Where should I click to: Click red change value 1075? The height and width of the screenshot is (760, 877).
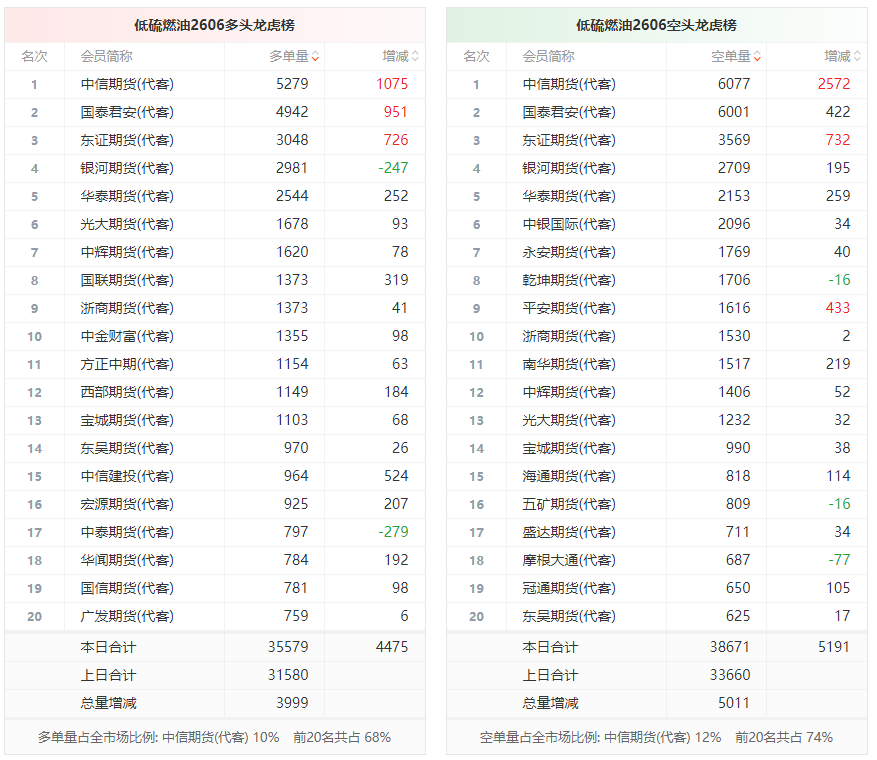392,84
